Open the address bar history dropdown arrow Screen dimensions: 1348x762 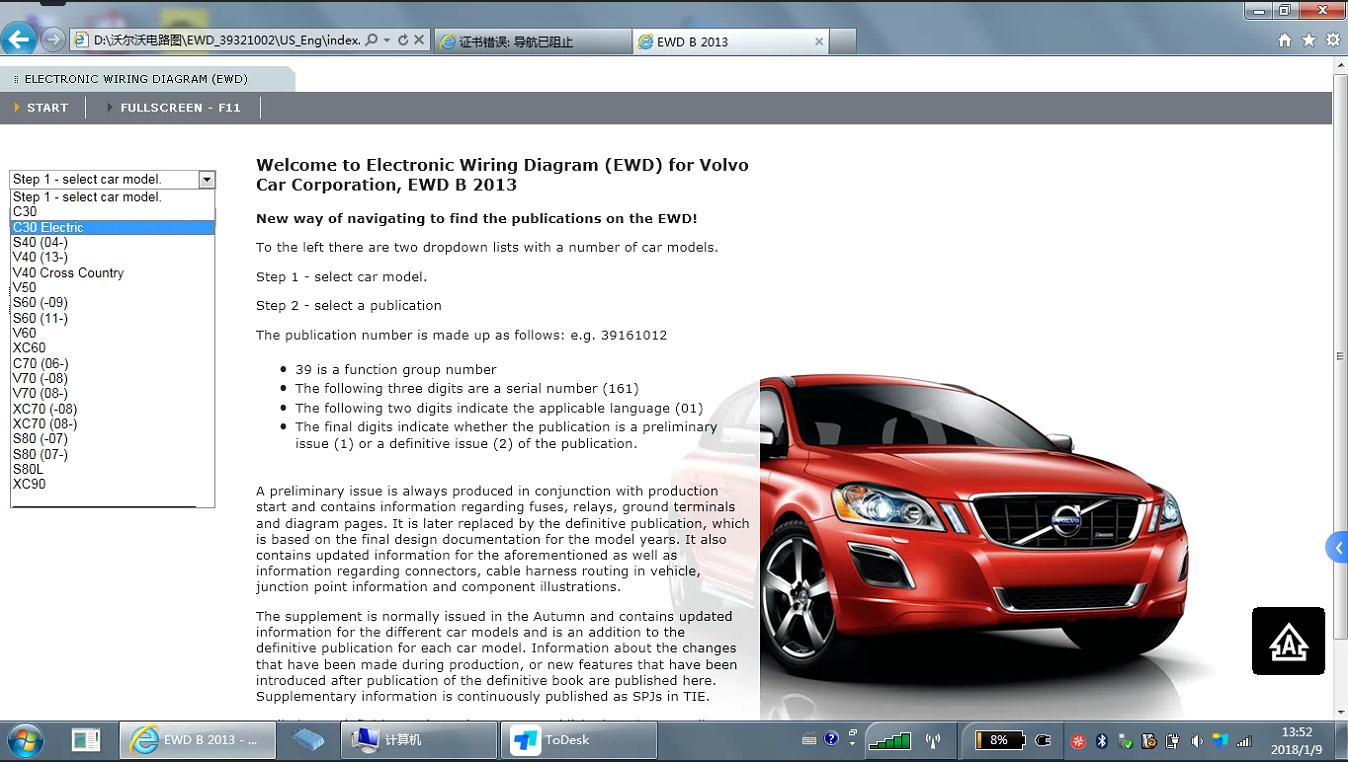click(x=387, y=40)
